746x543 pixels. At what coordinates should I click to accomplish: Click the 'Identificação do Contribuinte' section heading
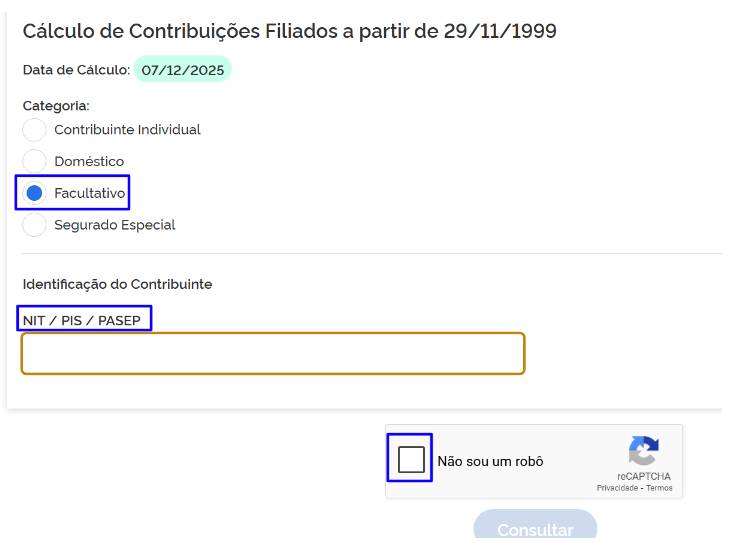click(x=117, y=284)
